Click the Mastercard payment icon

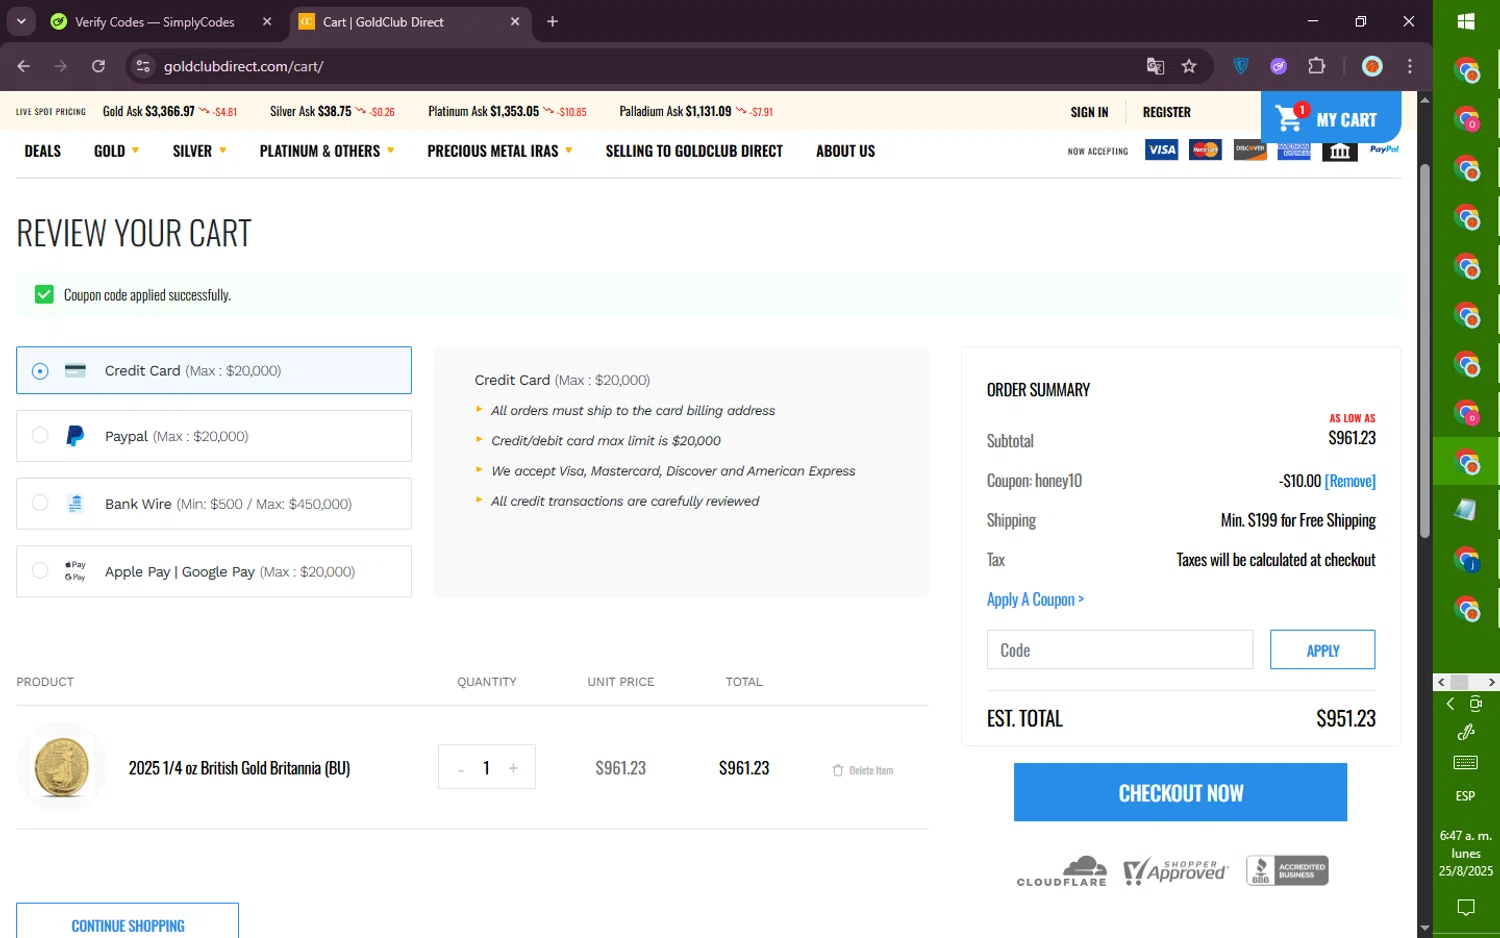coord(1205,150)
